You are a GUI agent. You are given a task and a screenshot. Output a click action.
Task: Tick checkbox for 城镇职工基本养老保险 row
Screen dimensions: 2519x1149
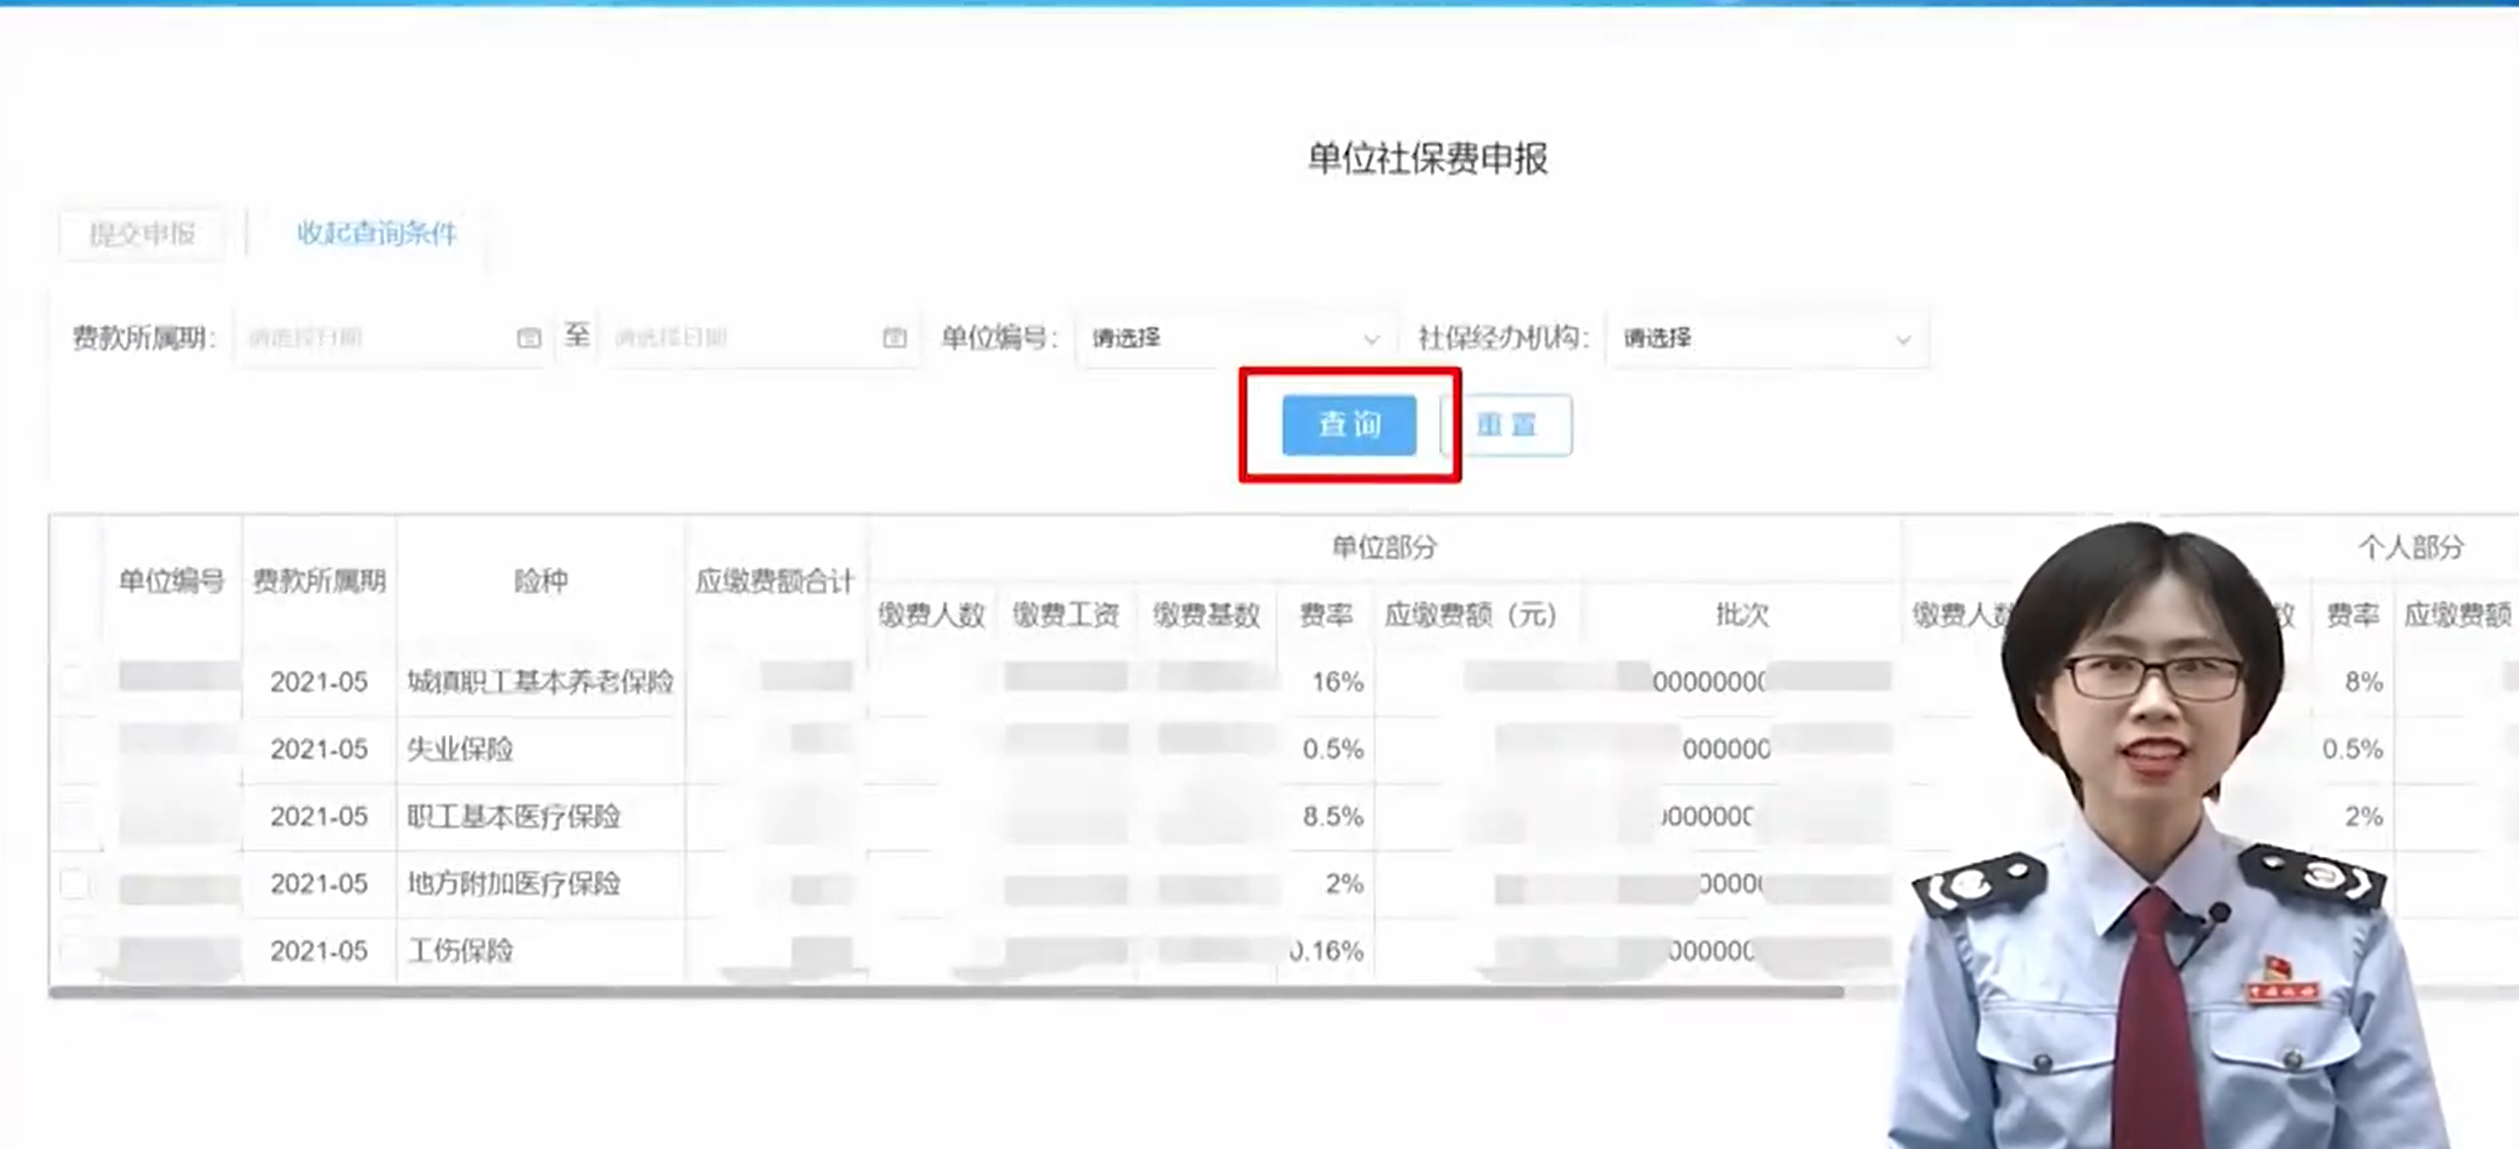pos(74,682)
